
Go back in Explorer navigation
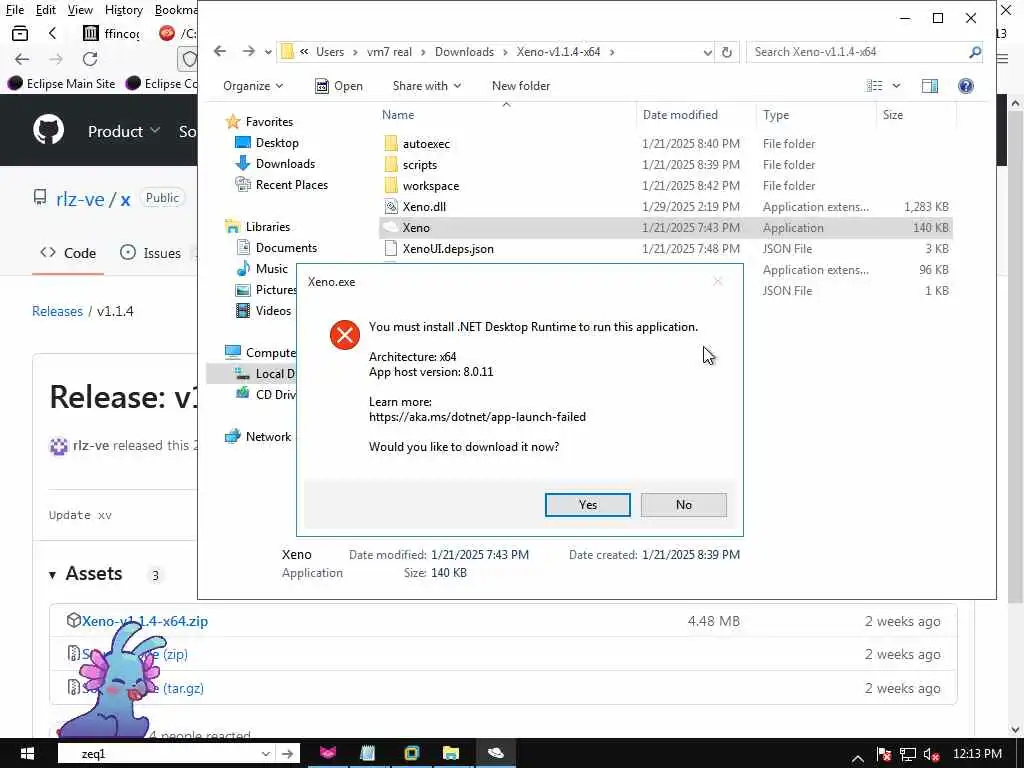(x=220, y=52)
